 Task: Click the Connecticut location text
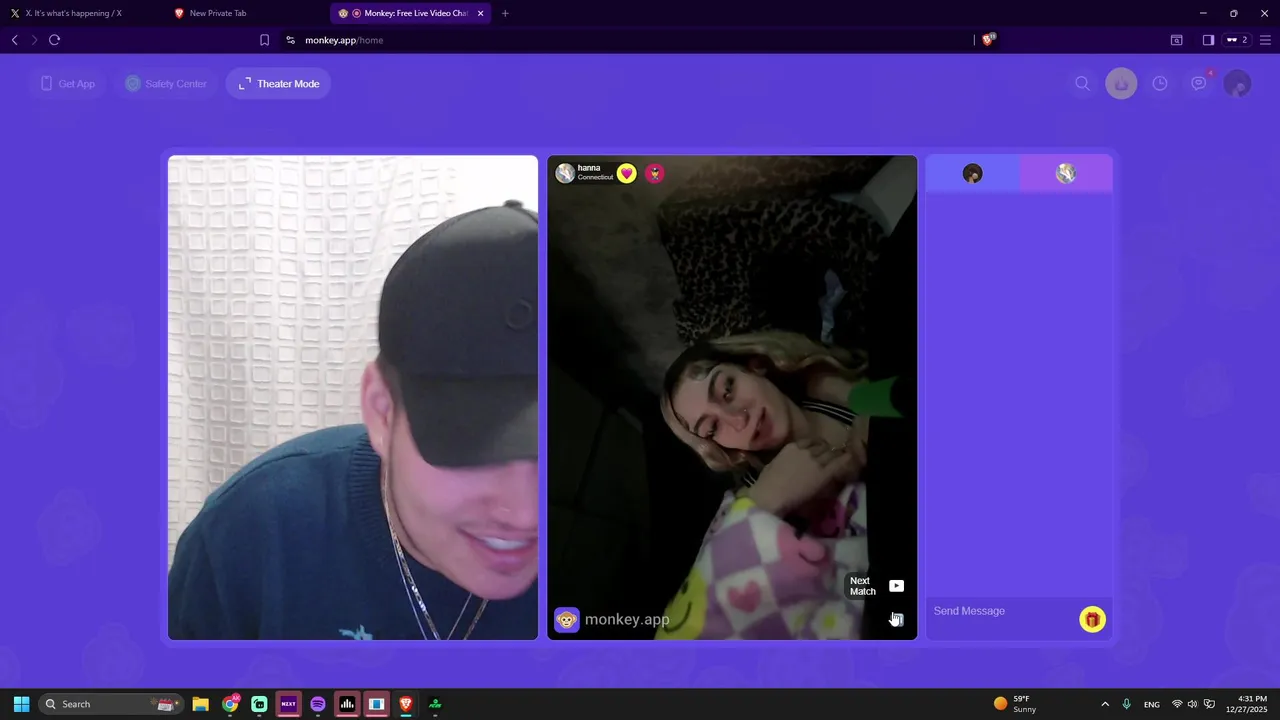pos(595,178)
